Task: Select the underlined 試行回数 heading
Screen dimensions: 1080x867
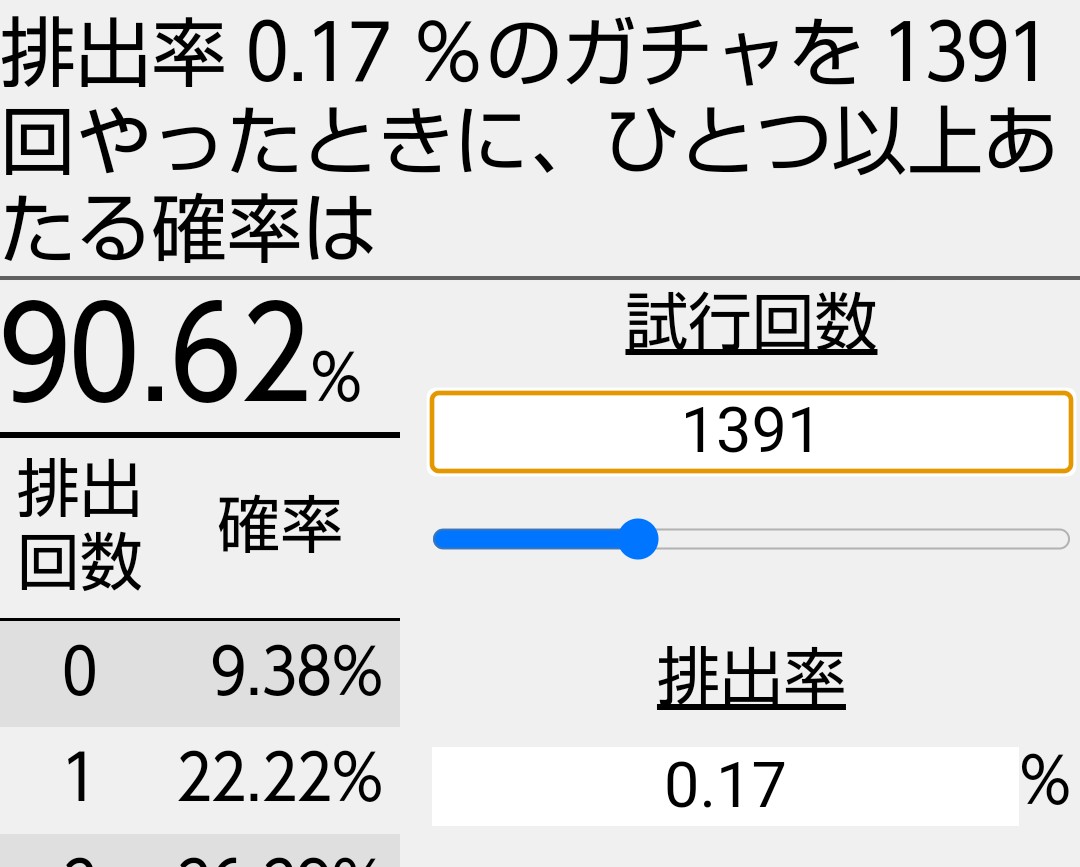Action: (751, 322)
